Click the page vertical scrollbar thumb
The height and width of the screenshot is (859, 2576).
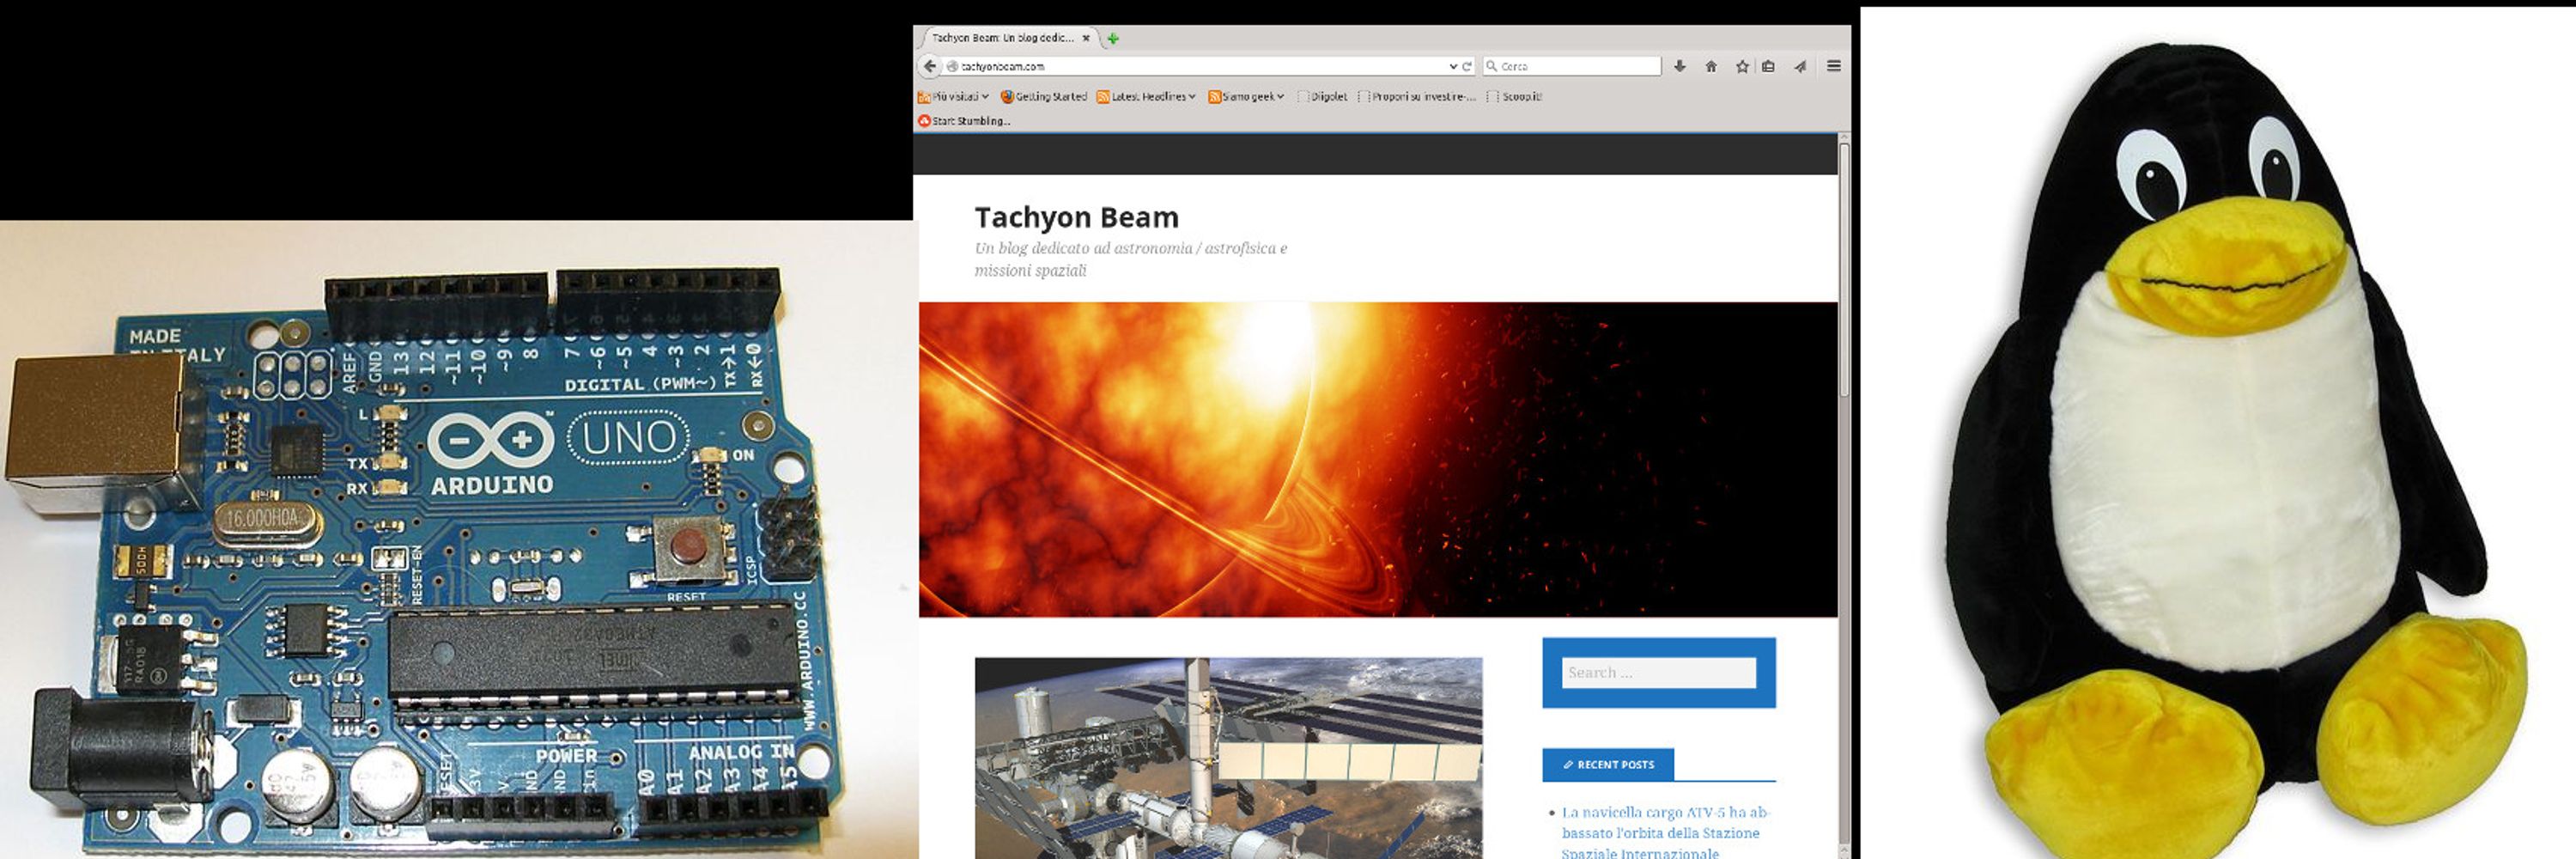click(x=1844, y=270)
